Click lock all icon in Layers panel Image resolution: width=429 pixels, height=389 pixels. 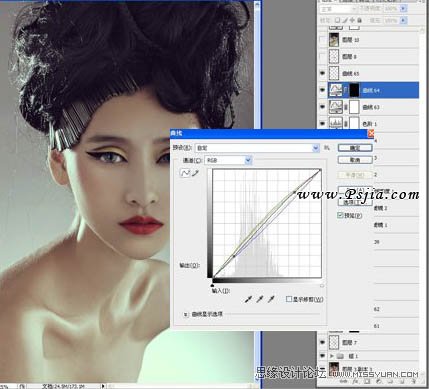(359, 21)
